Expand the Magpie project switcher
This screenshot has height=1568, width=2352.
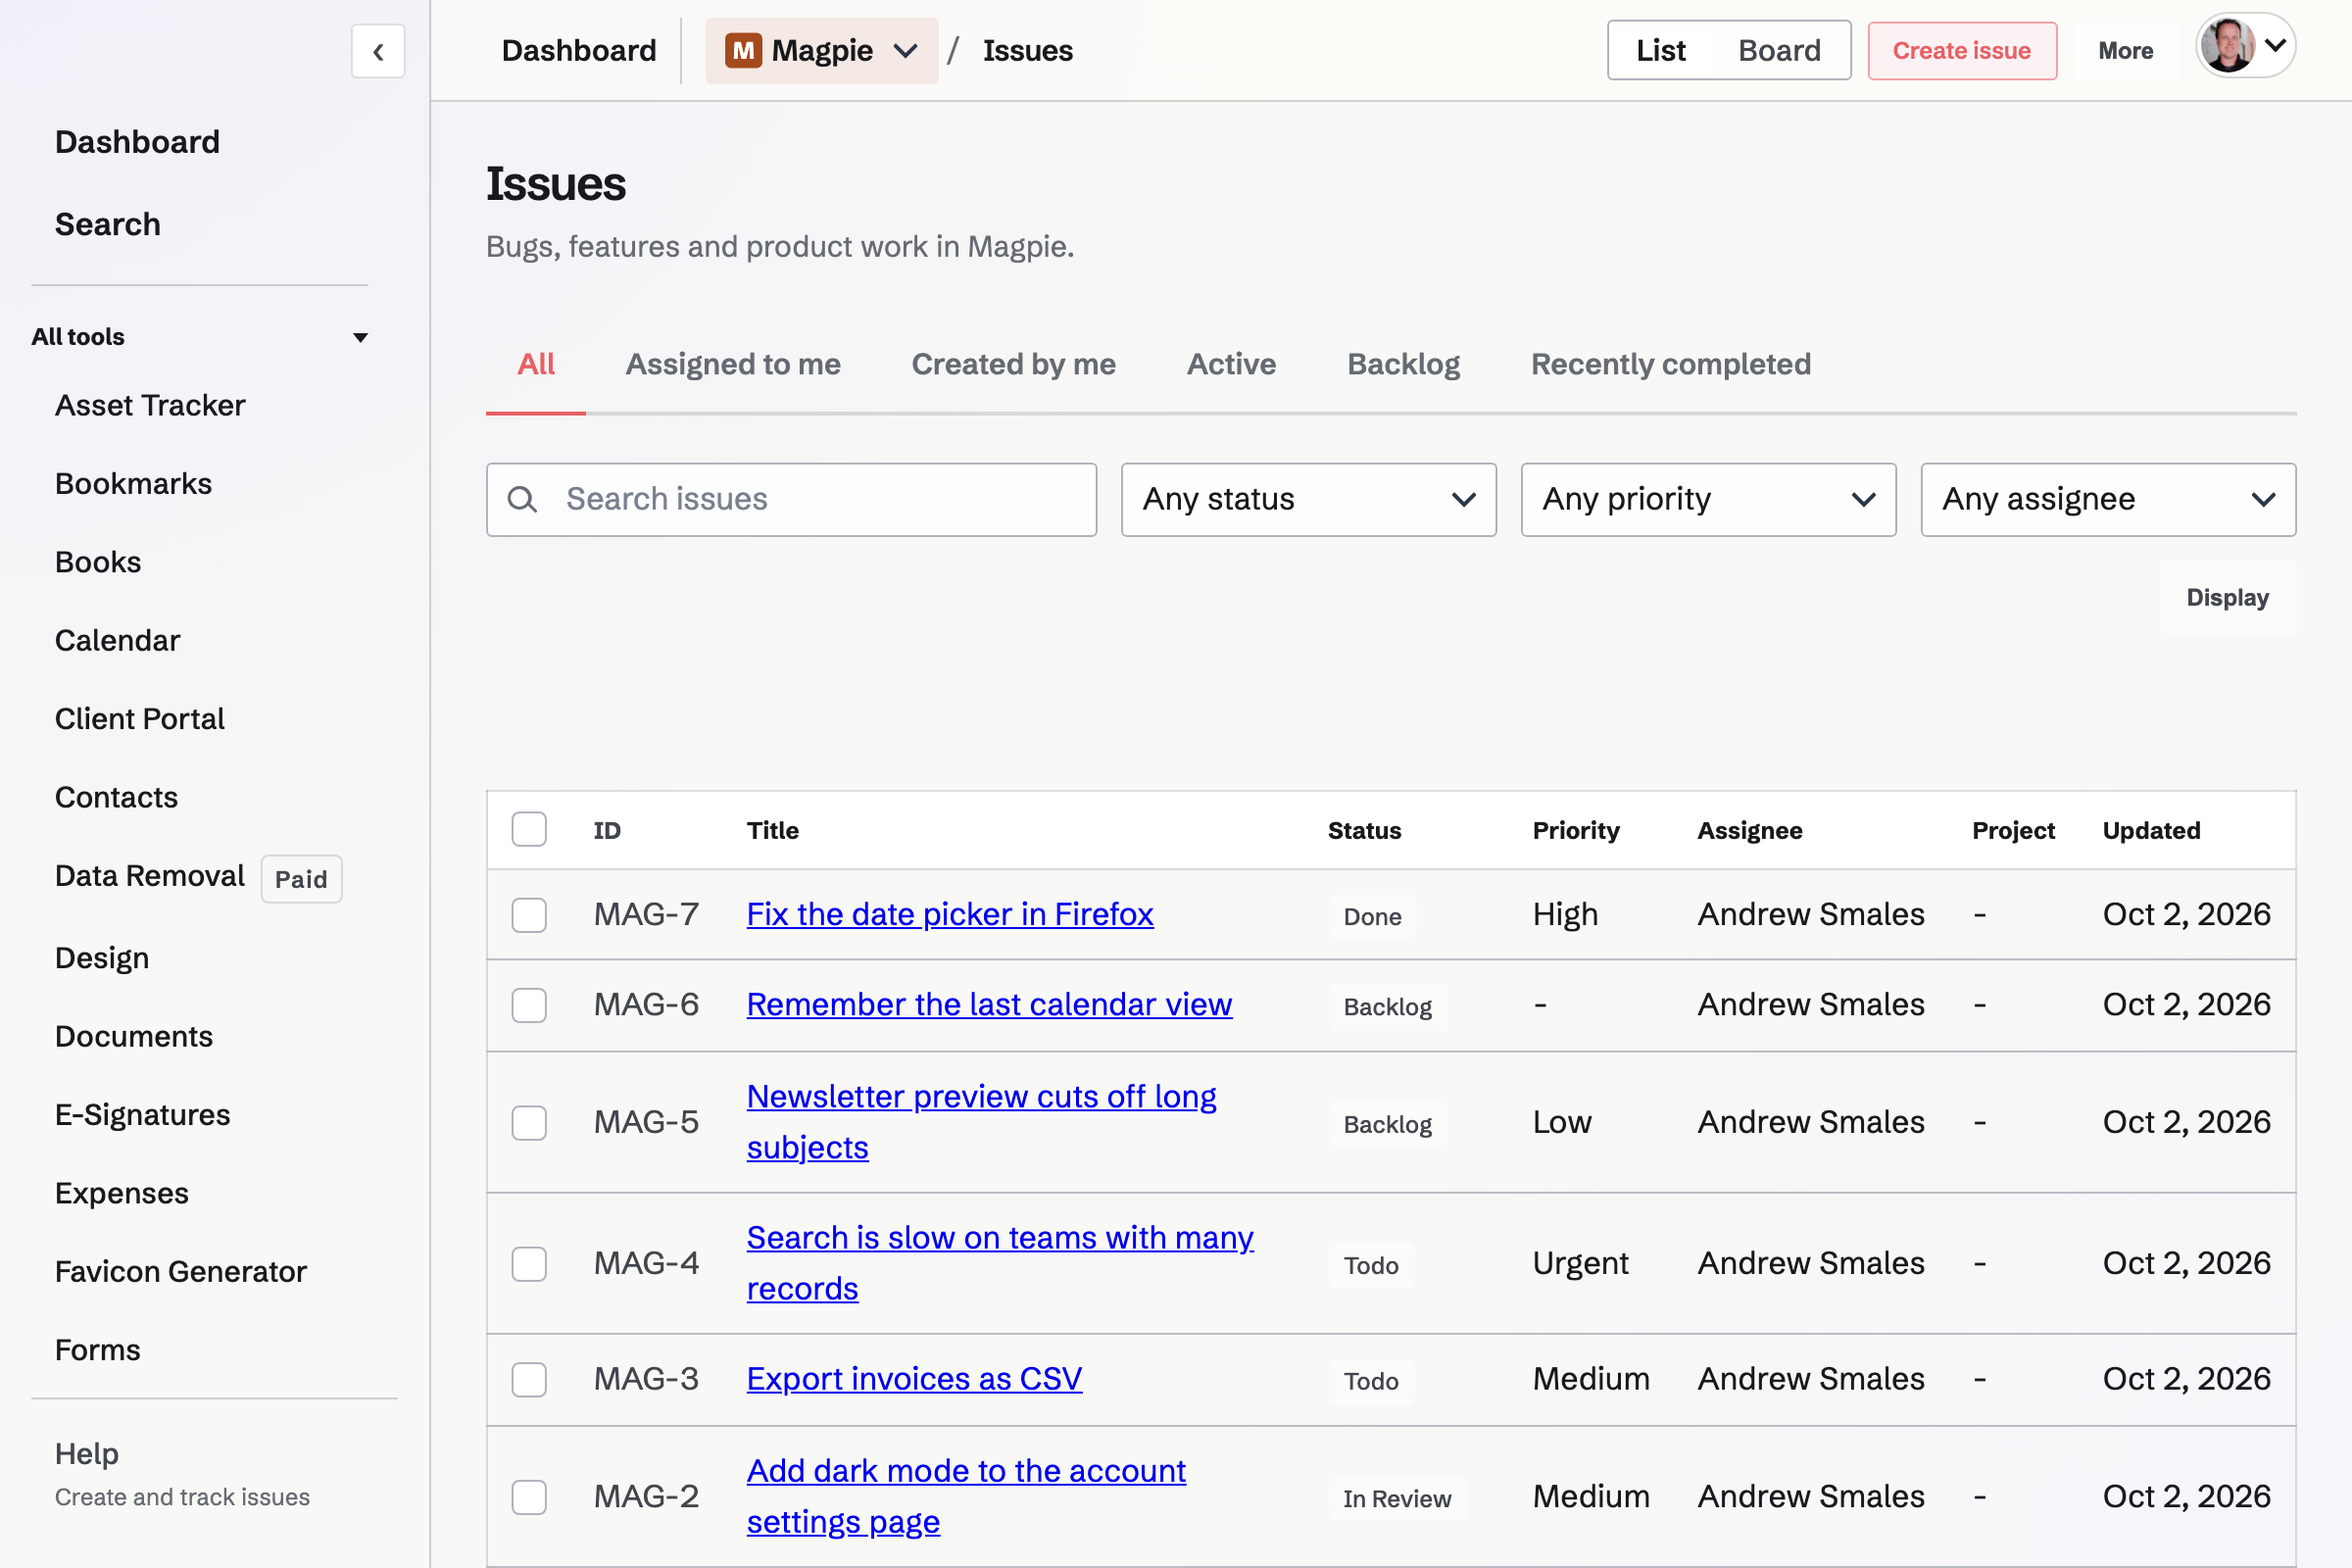[x=821, y=50]
